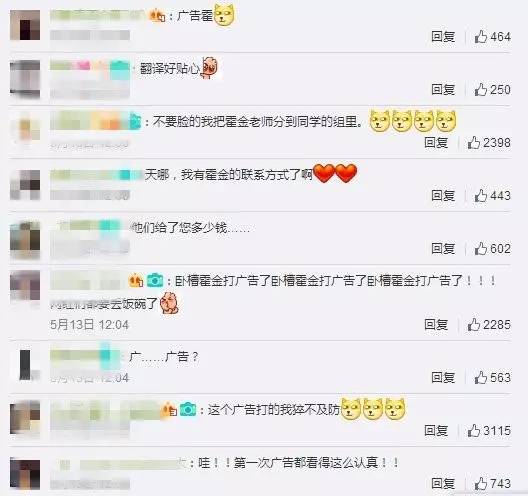Click thumbs-up next to 563
The image size is (528, 496).
click(x=481, y=377)
